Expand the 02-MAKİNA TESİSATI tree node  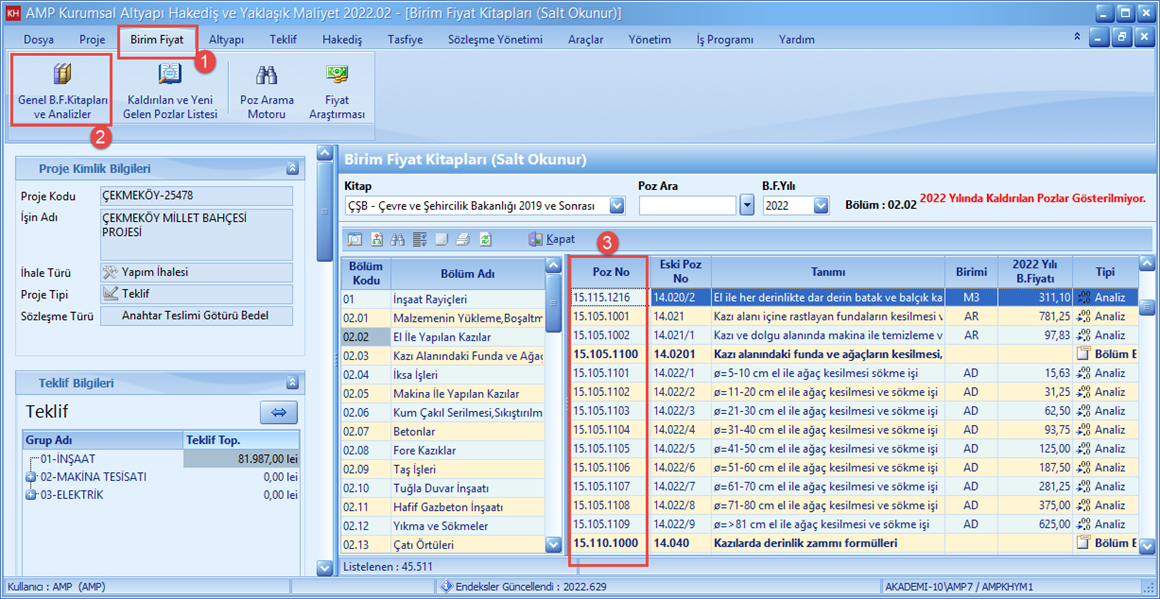31,477
